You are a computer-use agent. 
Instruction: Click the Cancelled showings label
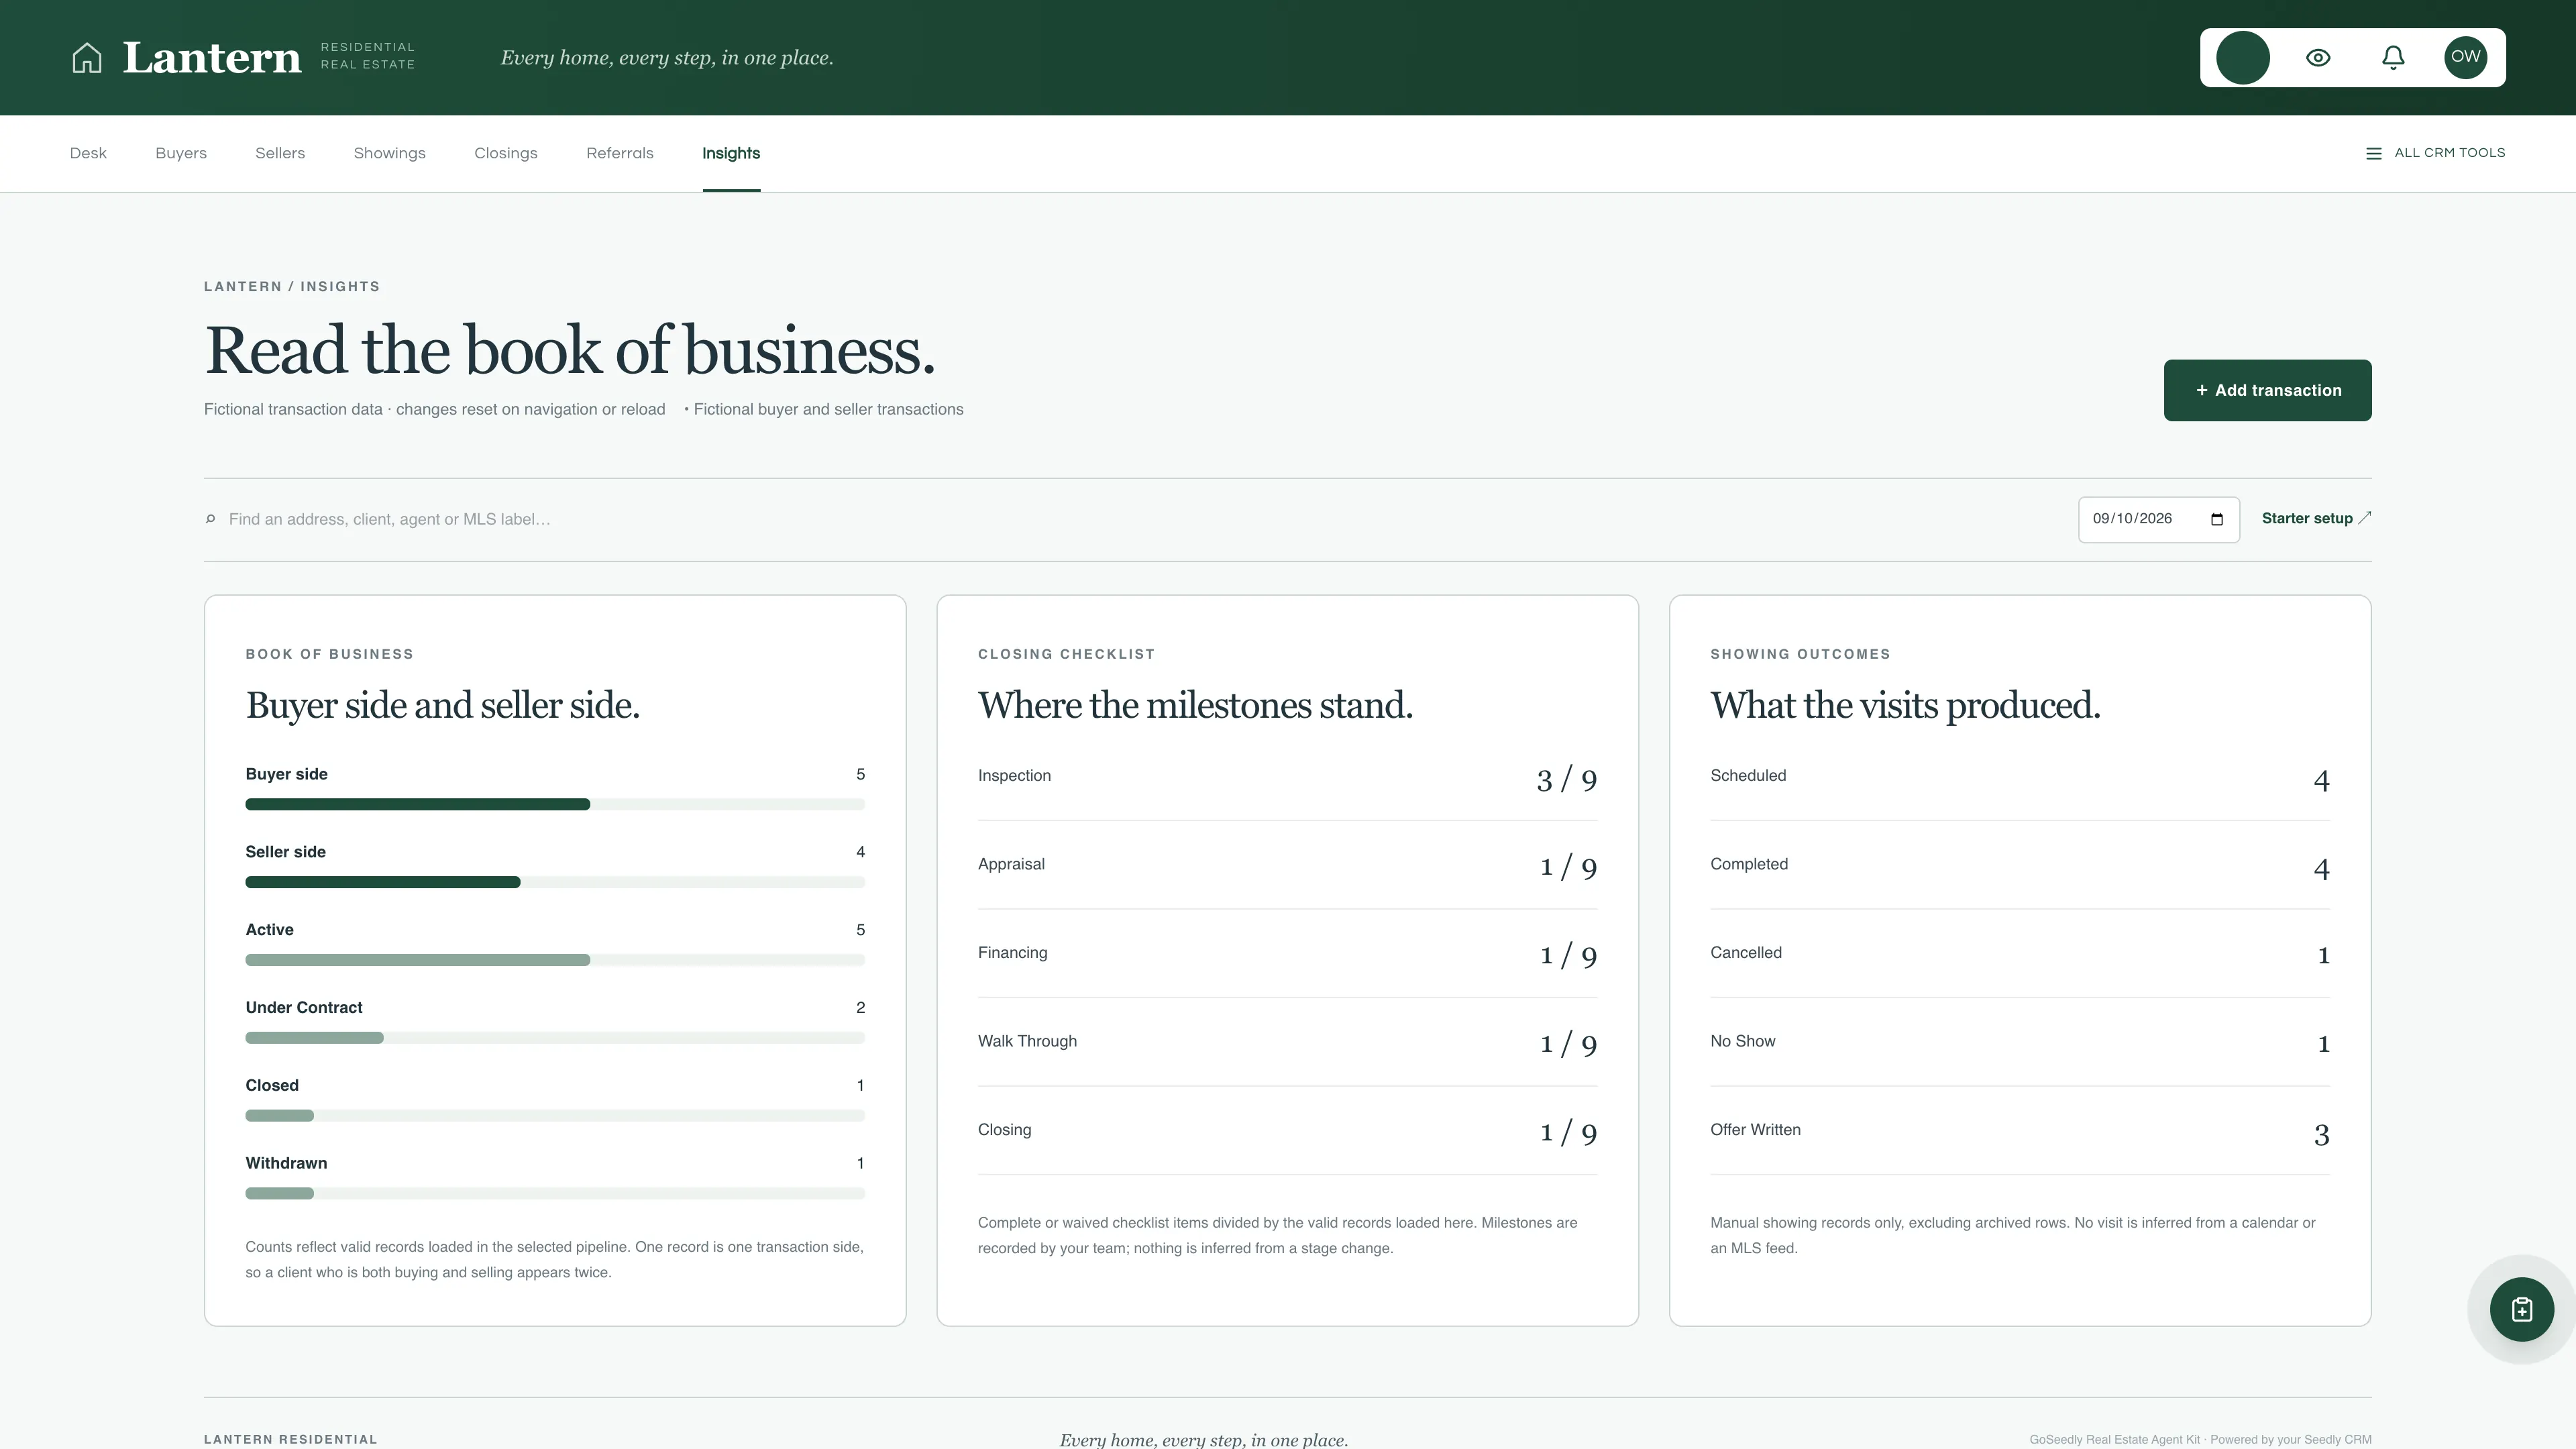pos(1746,953)
